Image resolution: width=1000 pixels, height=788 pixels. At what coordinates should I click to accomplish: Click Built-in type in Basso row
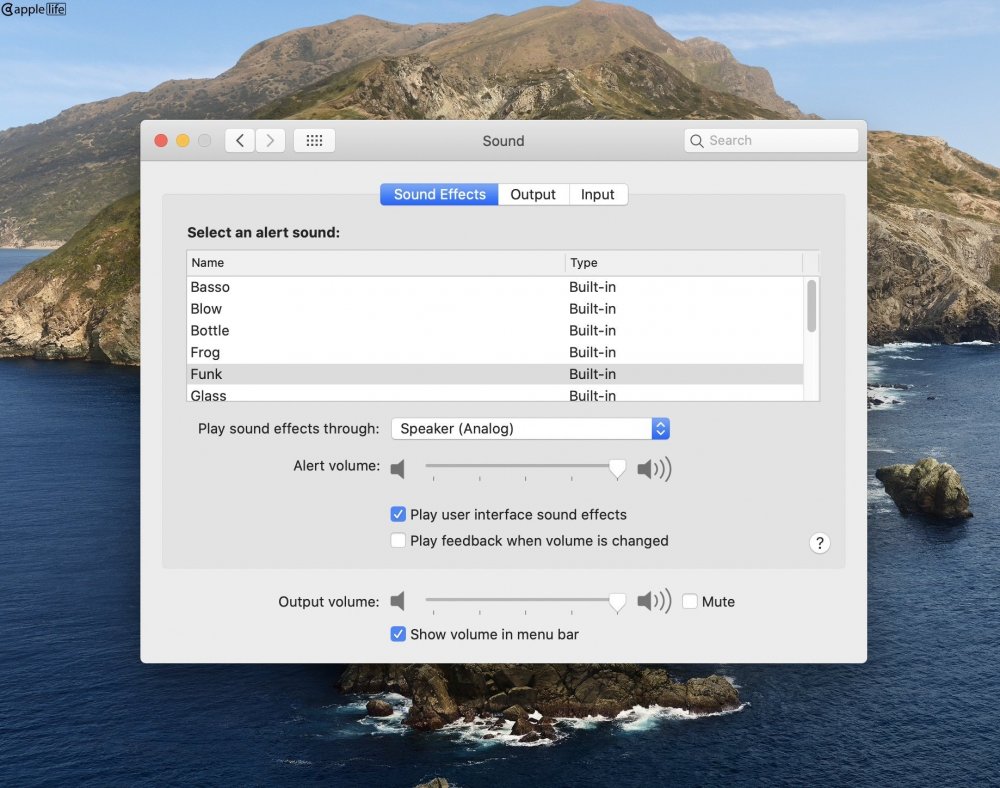[x=592, y=287]
